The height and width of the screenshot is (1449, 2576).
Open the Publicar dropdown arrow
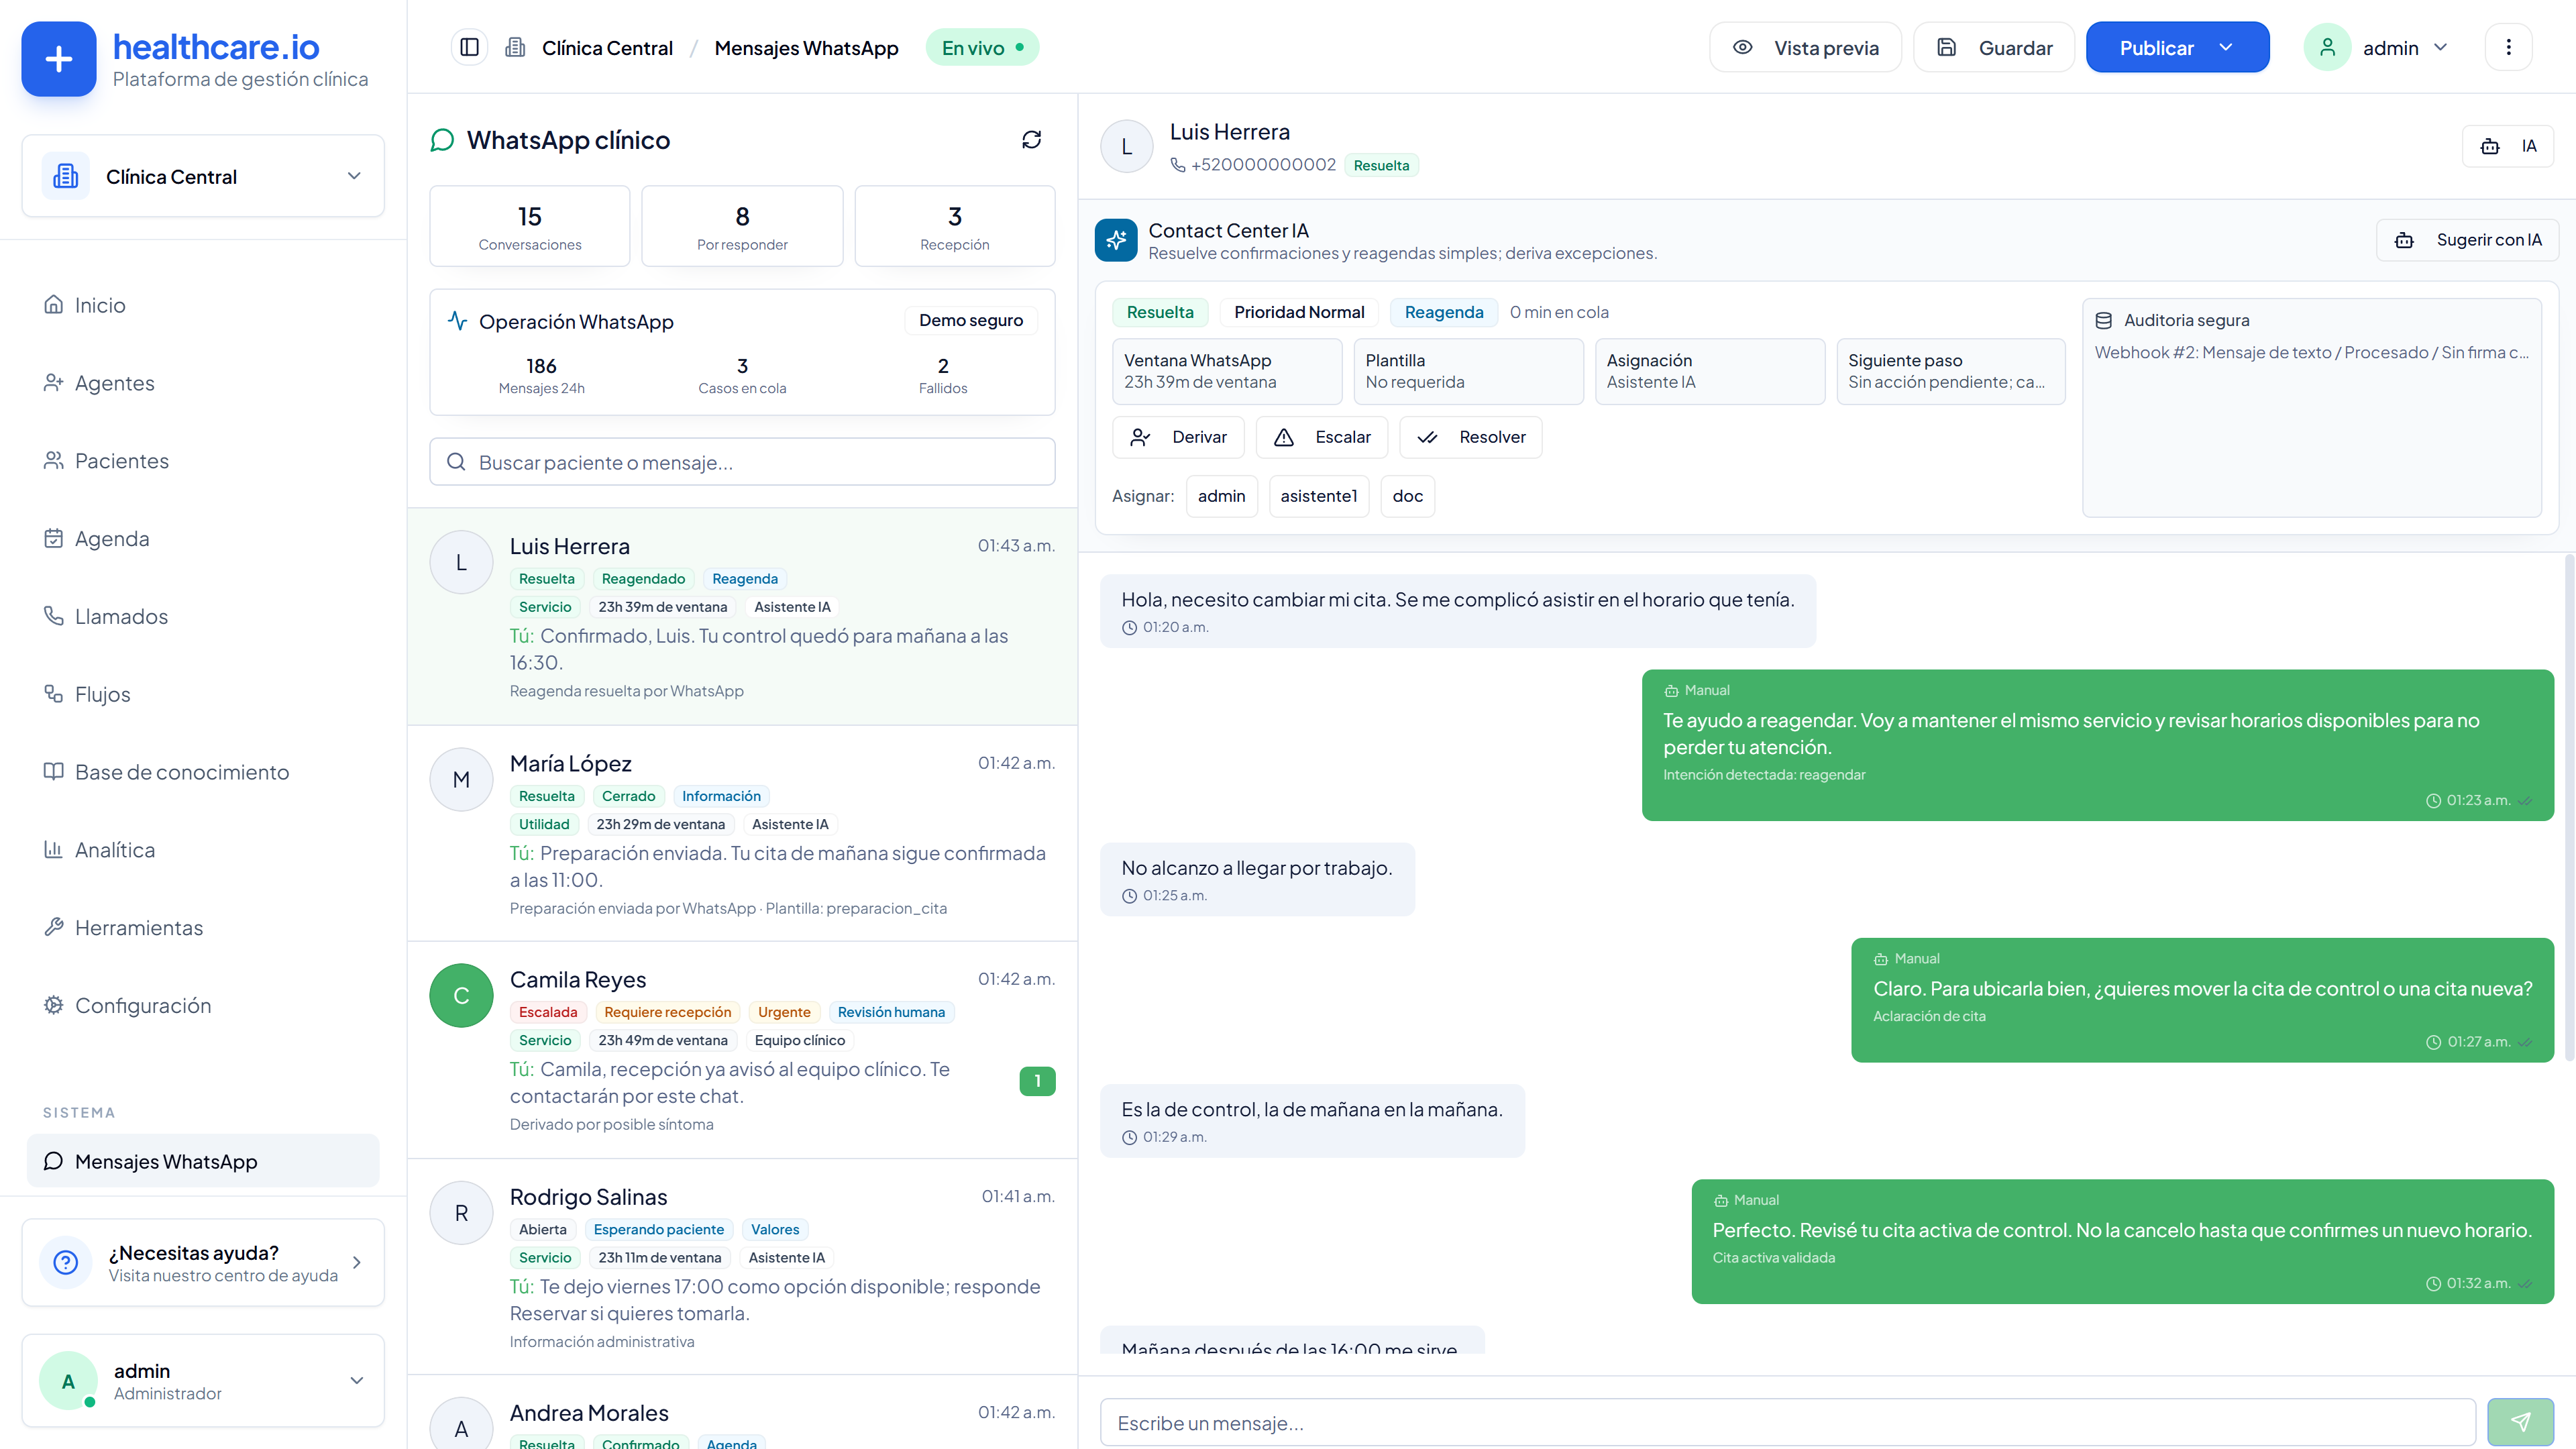click(x=2226, y=47)
